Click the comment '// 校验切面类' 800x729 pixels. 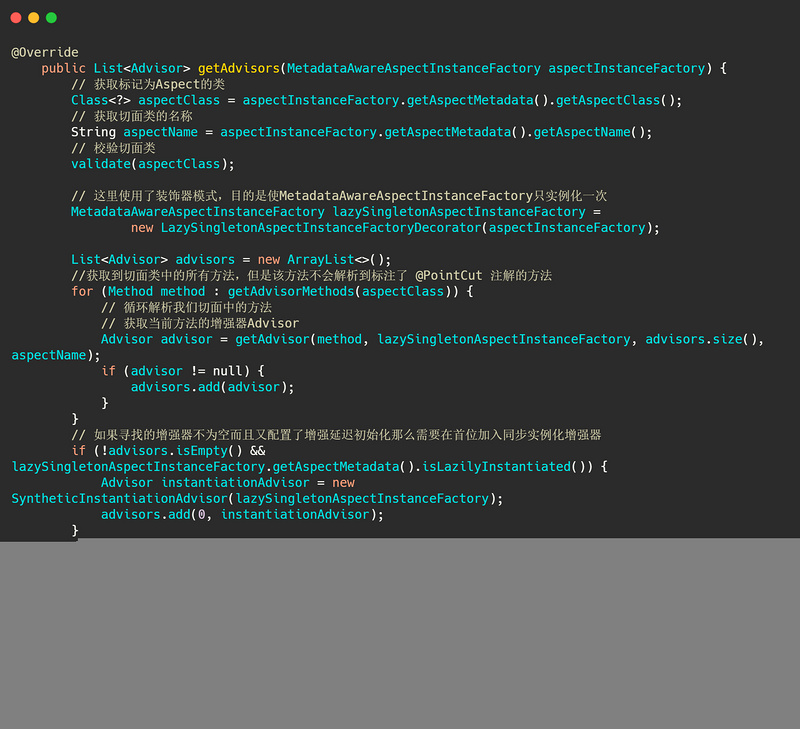[x=113, y=148]
